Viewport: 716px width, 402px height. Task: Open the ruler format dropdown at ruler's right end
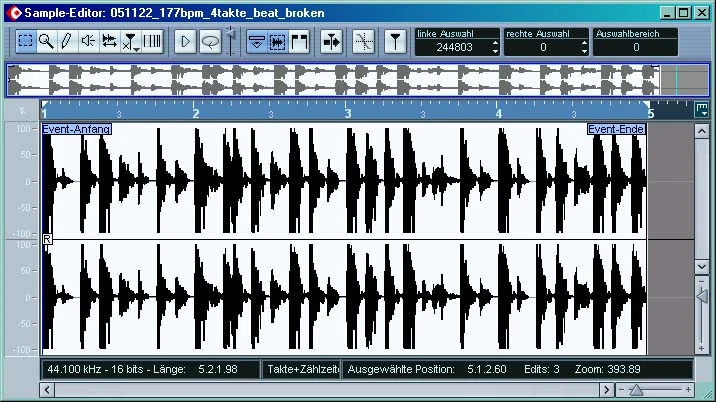[x=702, y=110]
